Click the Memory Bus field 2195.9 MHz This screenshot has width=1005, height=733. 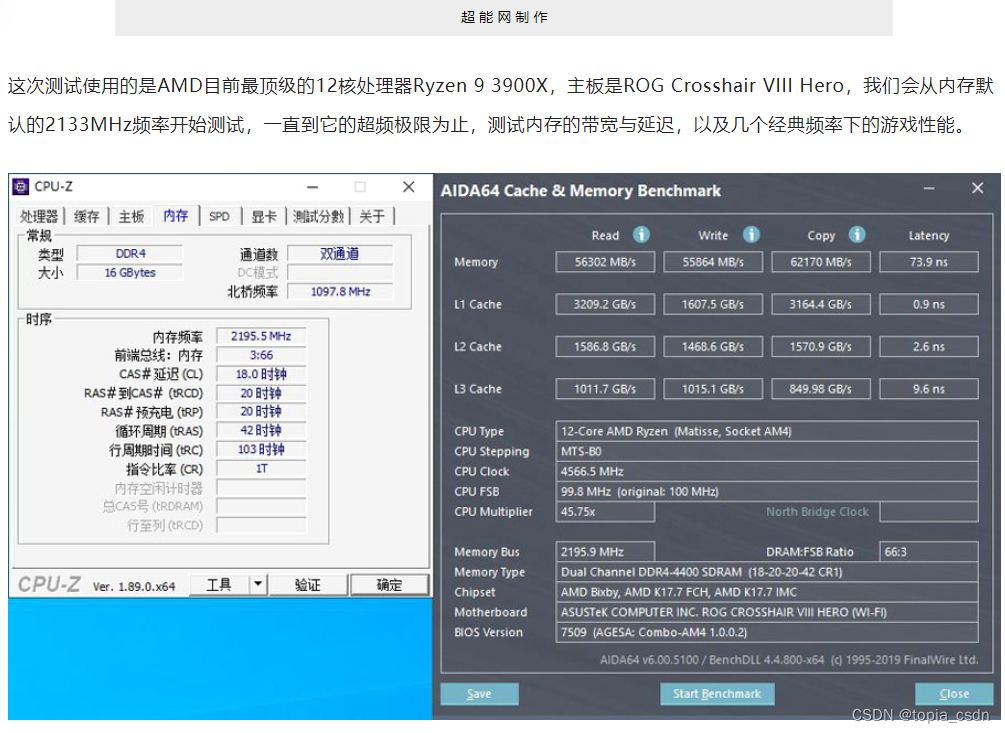[605, 552]
